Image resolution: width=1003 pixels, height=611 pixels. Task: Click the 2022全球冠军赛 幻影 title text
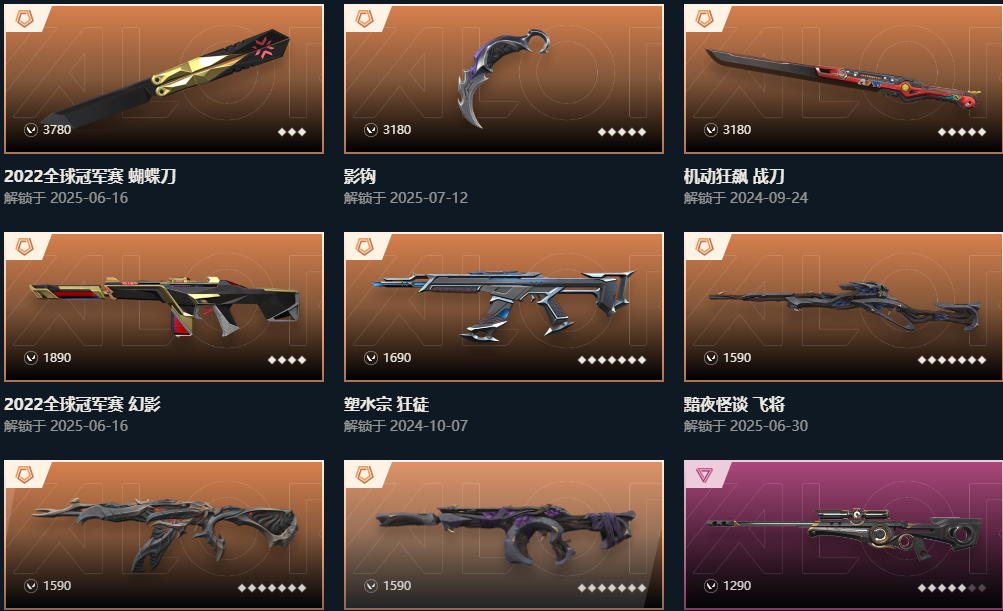click(82, 404)
